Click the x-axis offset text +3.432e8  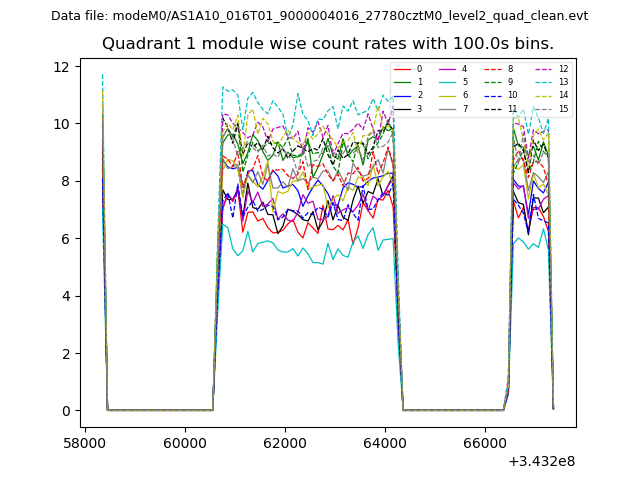[x=541, y=461]
